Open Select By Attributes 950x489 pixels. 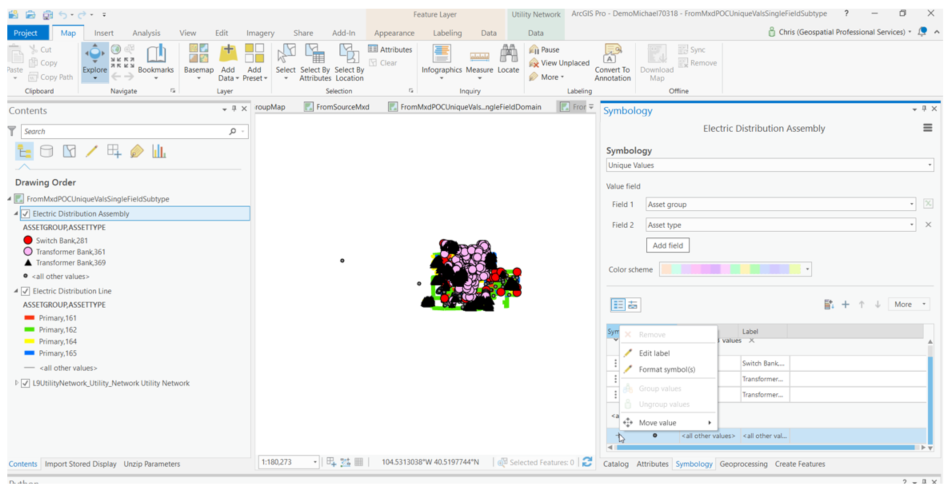pyautogui.click(x=315, y=62)
